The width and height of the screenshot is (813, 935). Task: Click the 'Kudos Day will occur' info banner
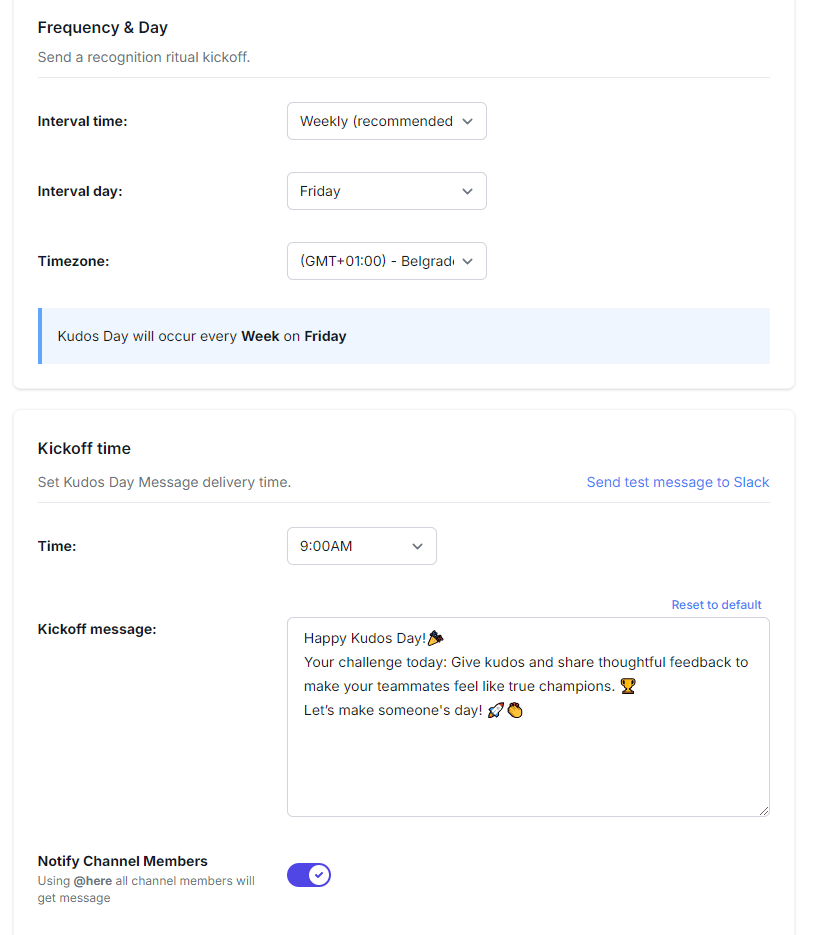[x=404, y=336]
